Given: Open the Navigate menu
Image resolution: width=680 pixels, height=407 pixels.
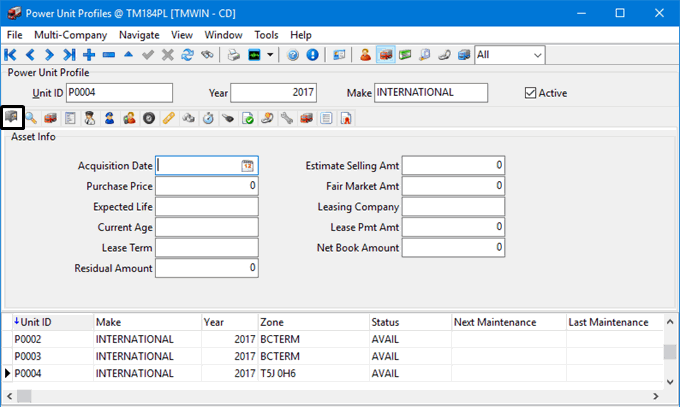Looking at the screenshot, I should (x=139, y=35).
